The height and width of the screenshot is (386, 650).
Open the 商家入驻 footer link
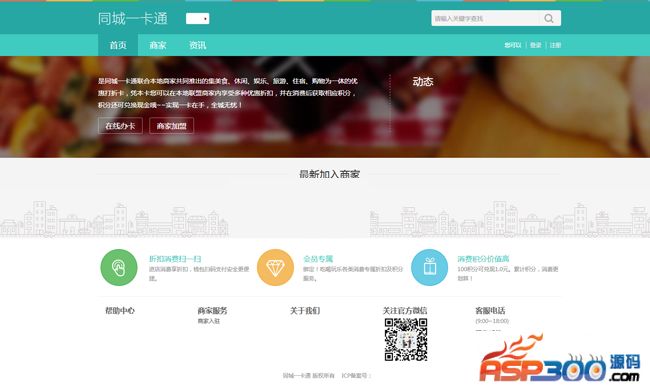(x=209, y=321)
